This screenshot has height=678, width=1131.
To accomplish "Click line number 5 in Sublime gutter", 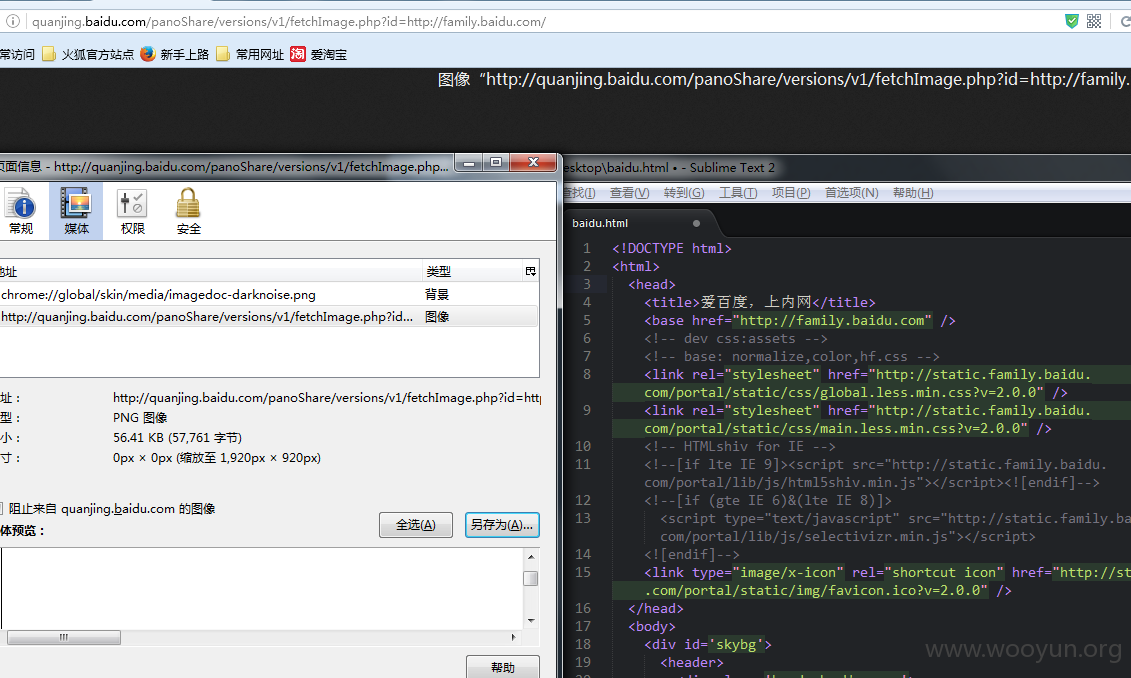I will coord(586,320).
